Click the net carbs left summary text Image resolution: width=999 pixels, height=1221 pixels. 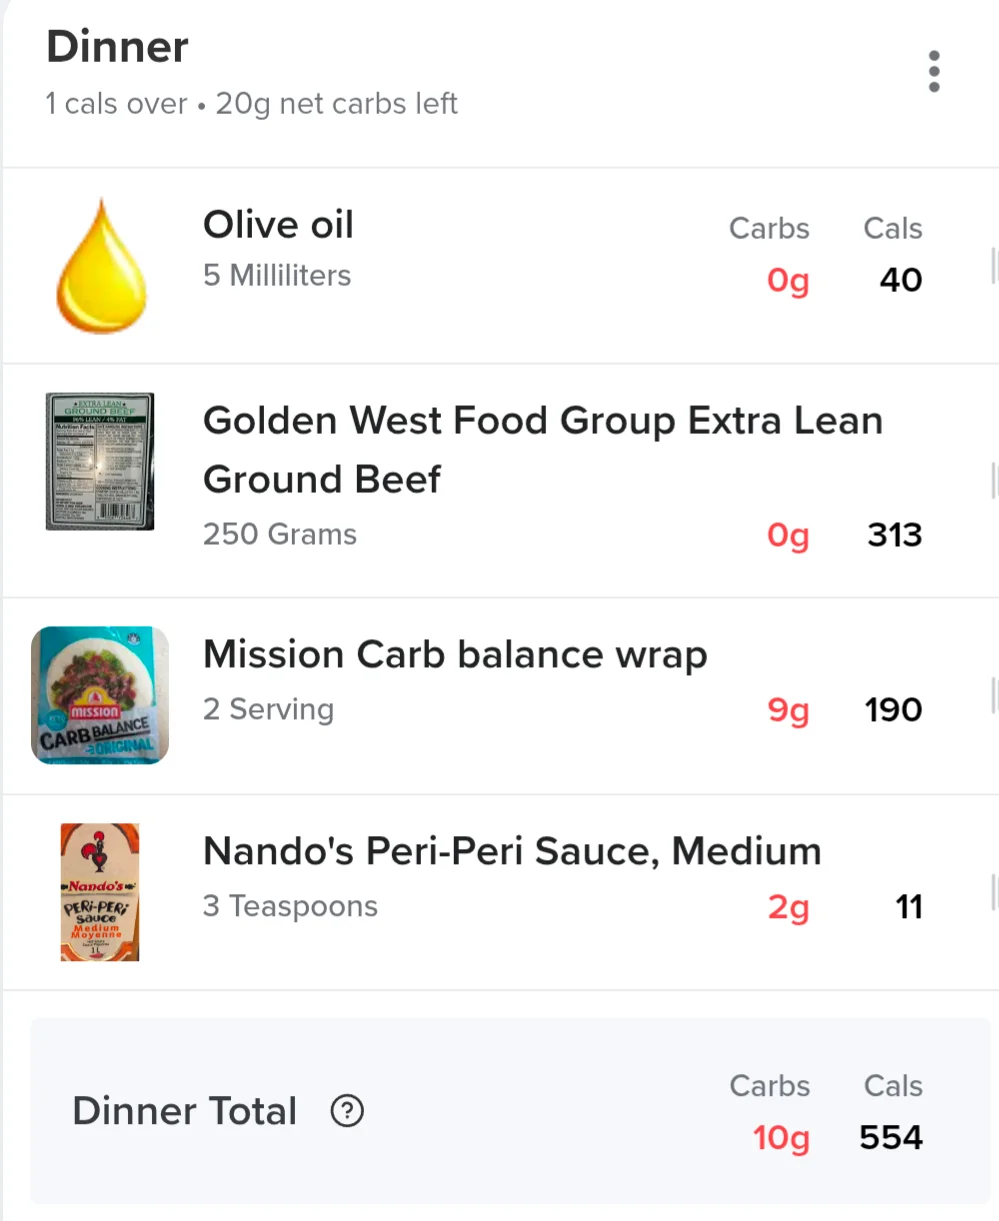coord(337,104)
